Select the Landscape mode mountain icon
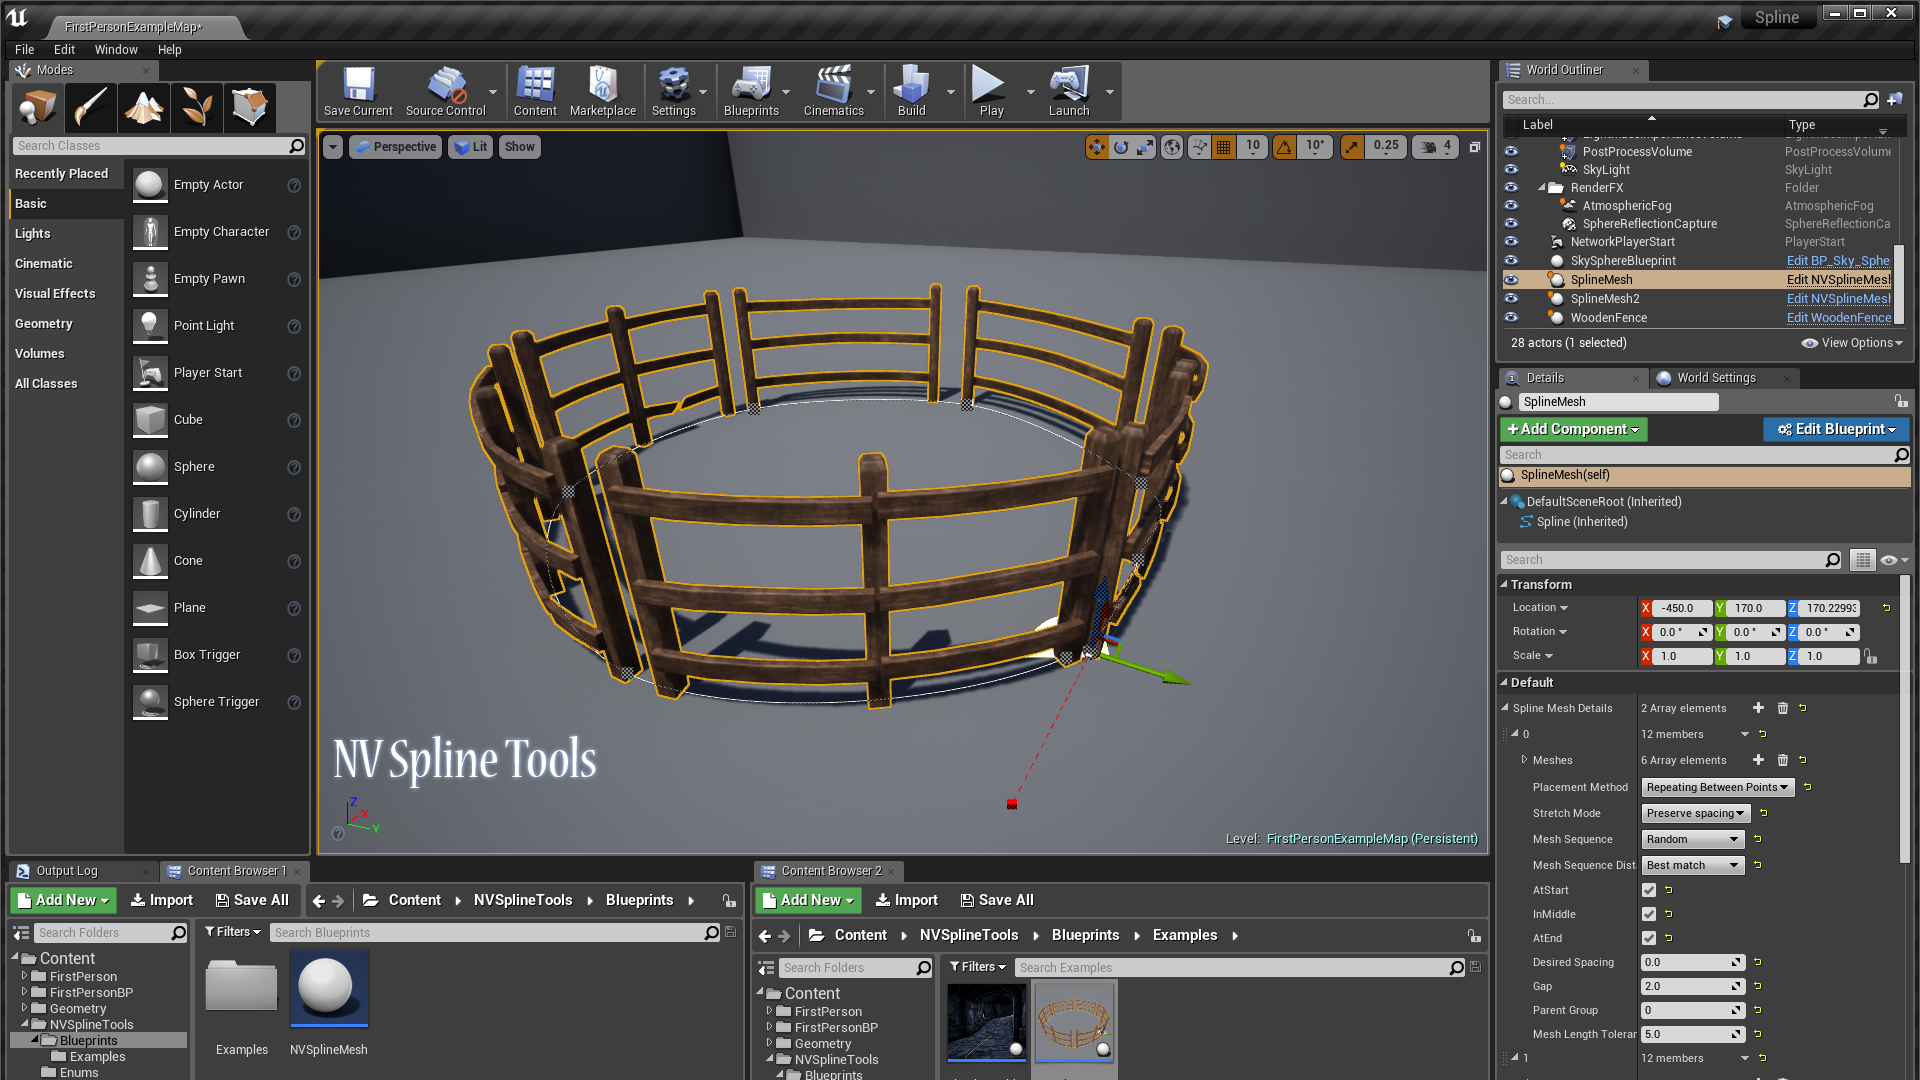 tap(144, 107)
